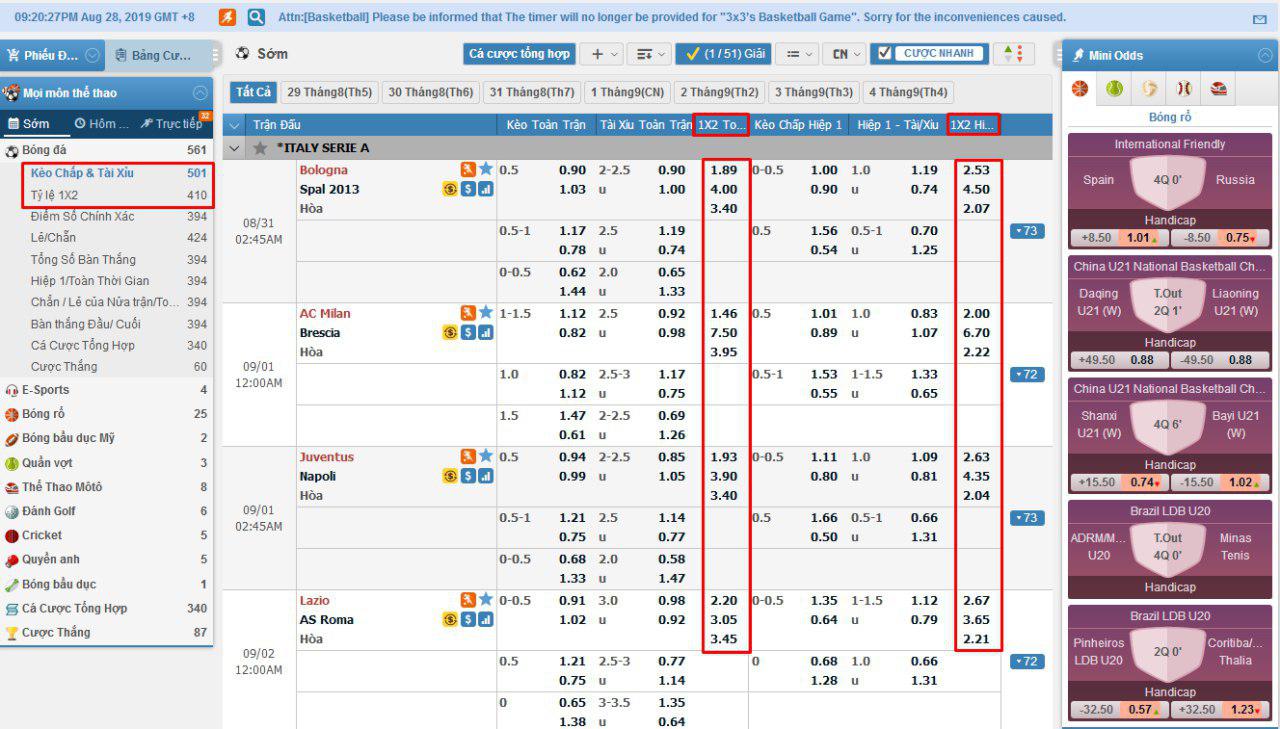Viewport: 1280px width, 729px height.
Task: Select the baseball icon in Mini Odds
Action: [x=1184, y=89]
